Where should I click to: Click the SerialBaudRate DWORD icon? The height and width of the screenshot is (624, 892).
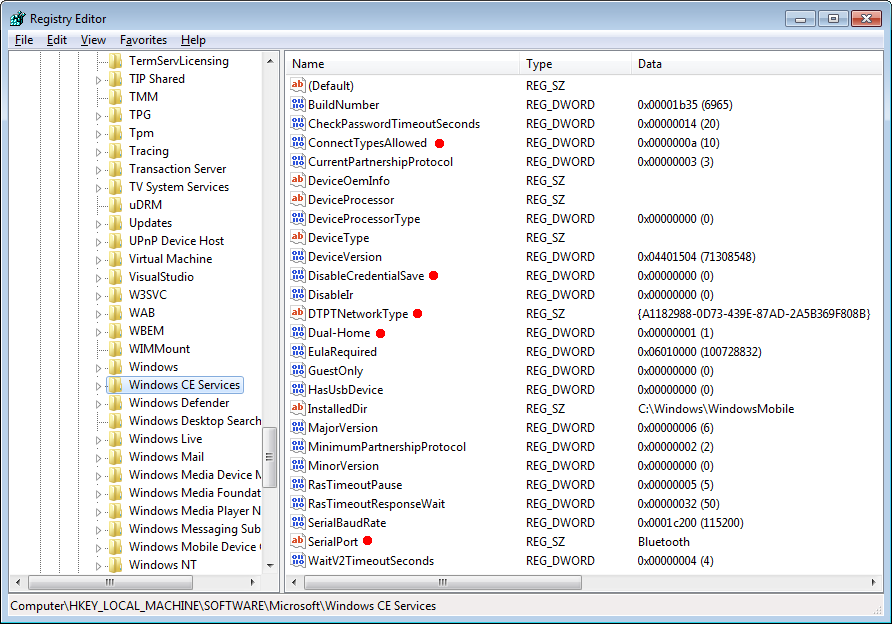(x=298, y=522)
